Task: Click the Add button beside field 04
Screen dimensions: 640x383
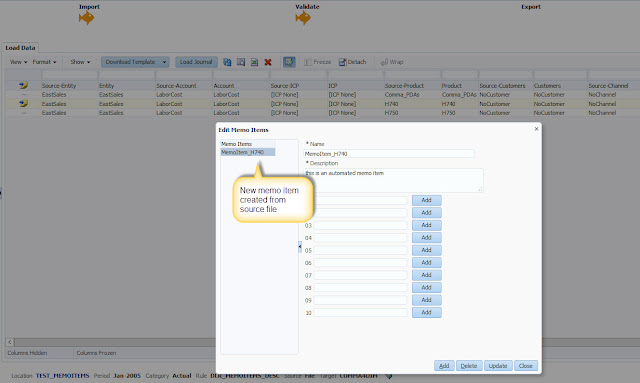Action: 427,238
